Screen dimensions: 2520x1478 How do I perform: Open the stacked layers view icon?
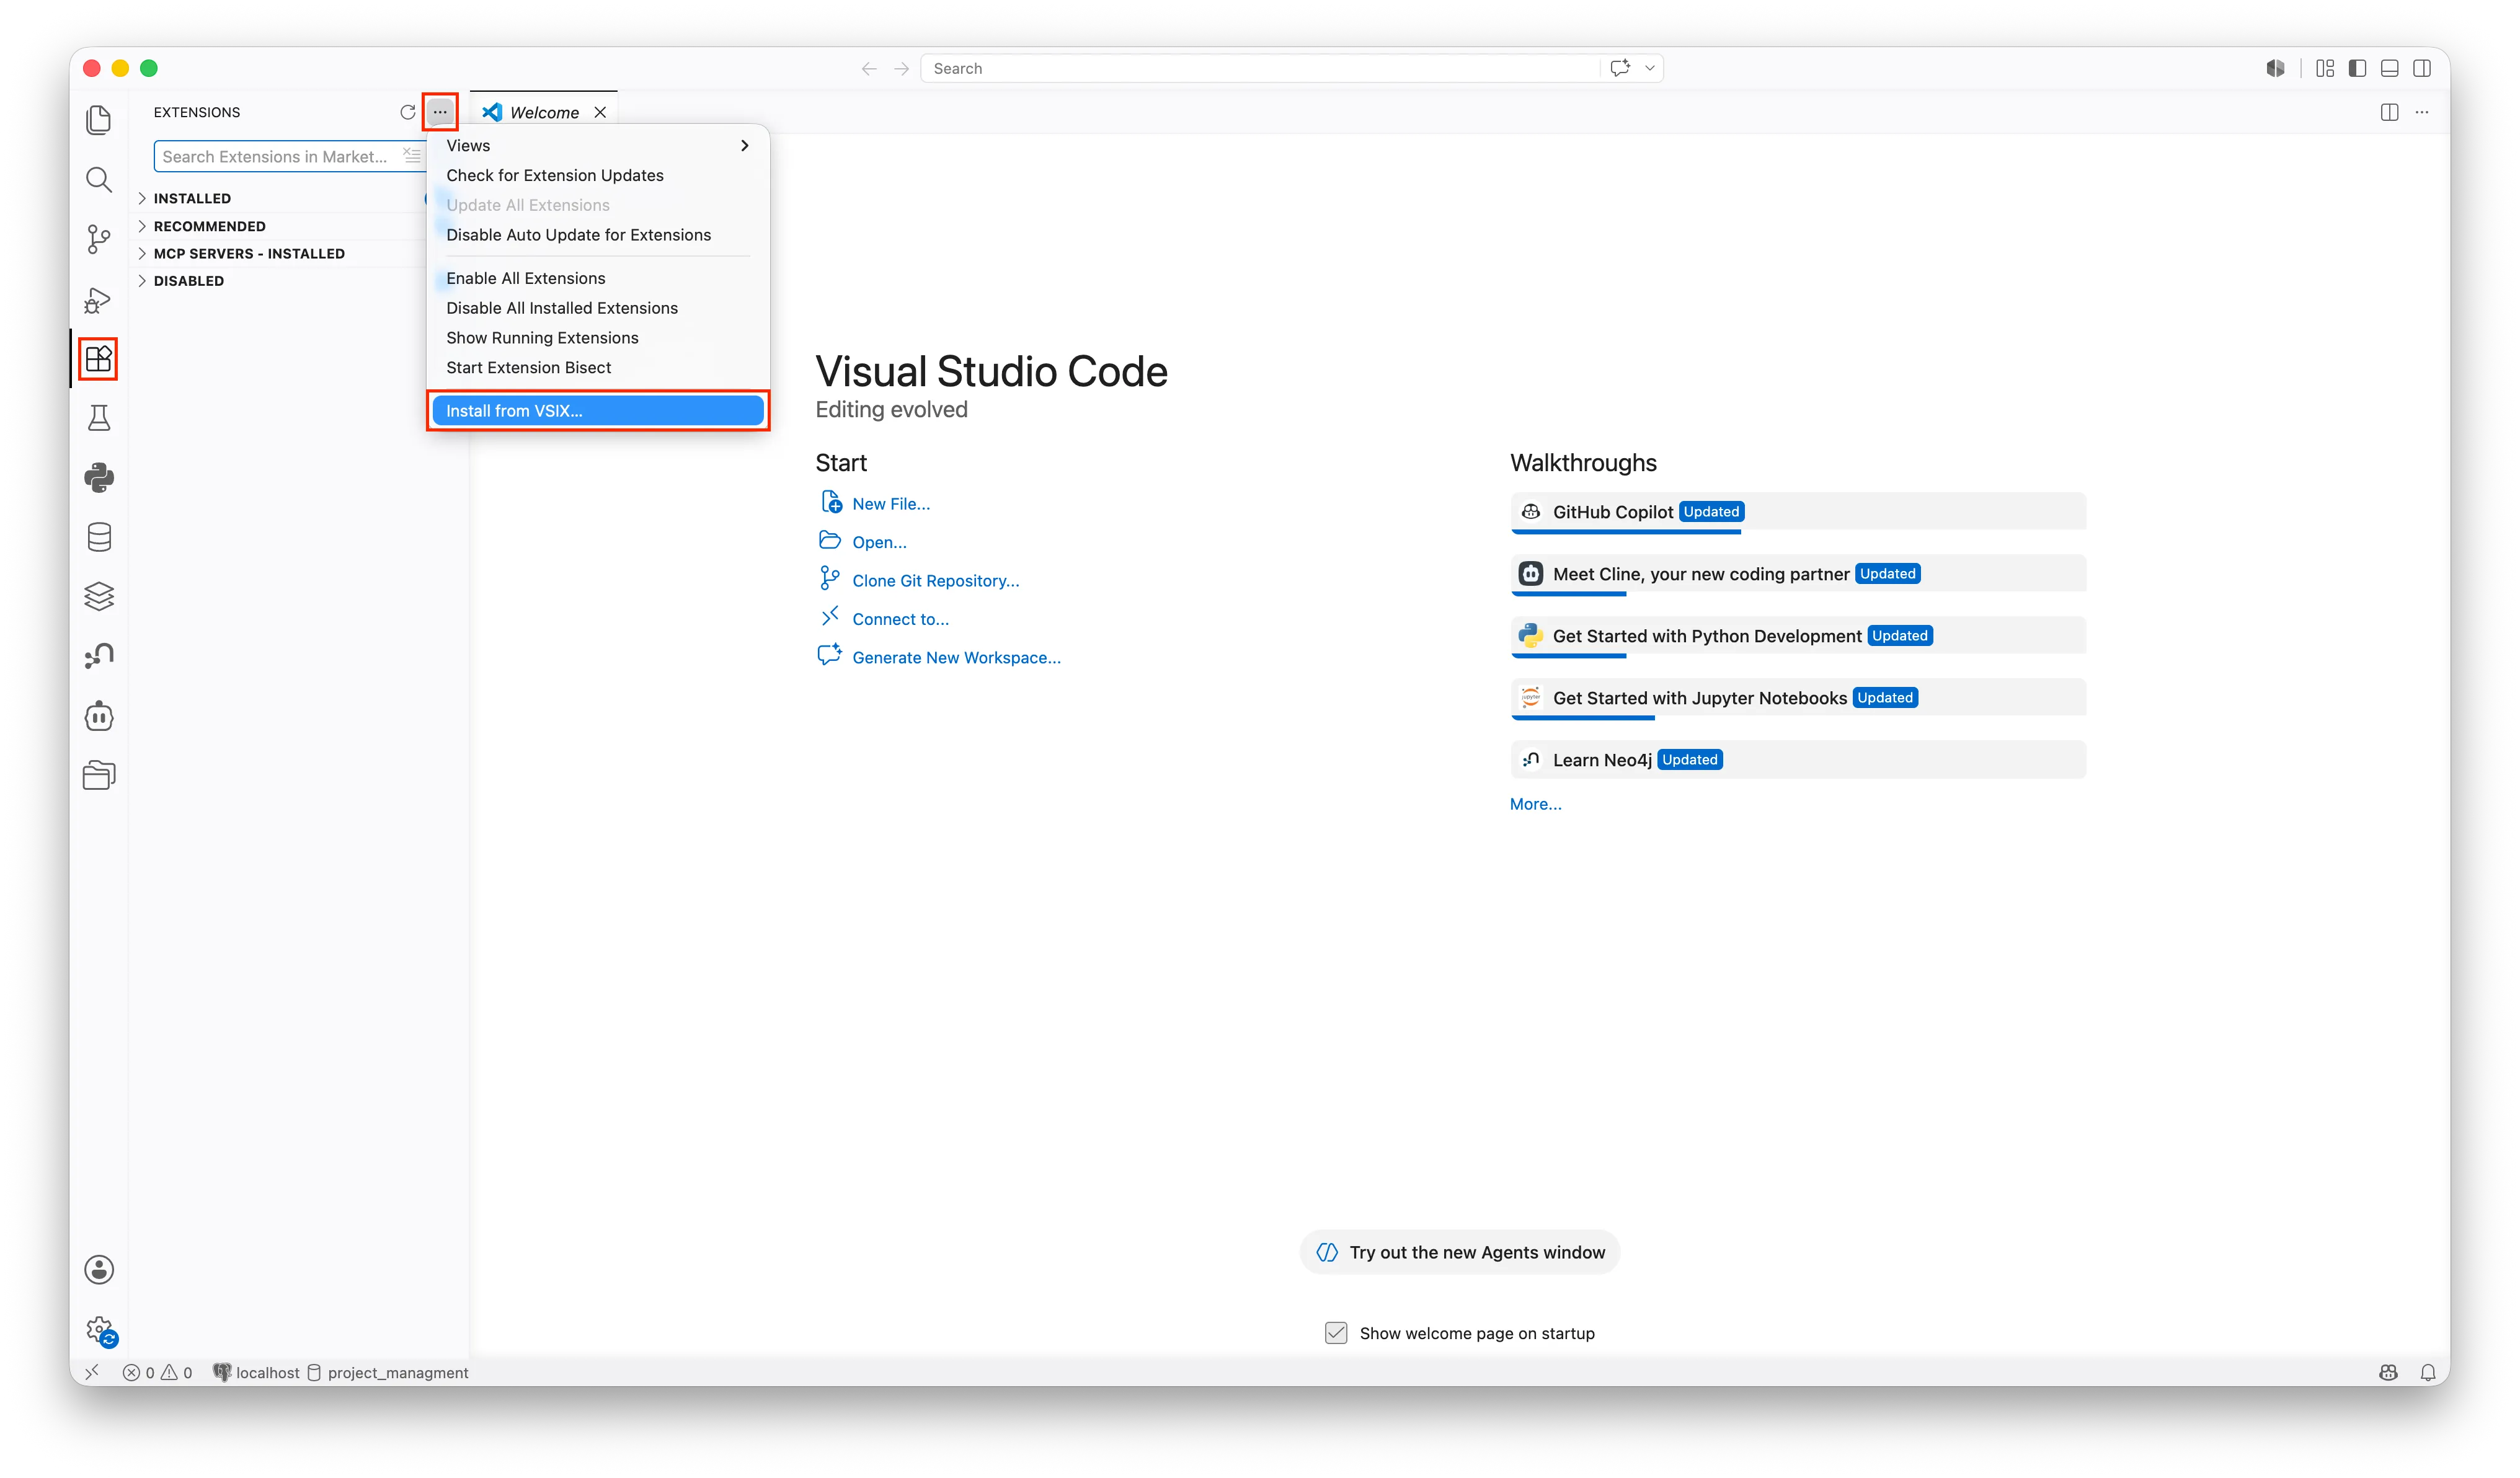tap(99, 597)
